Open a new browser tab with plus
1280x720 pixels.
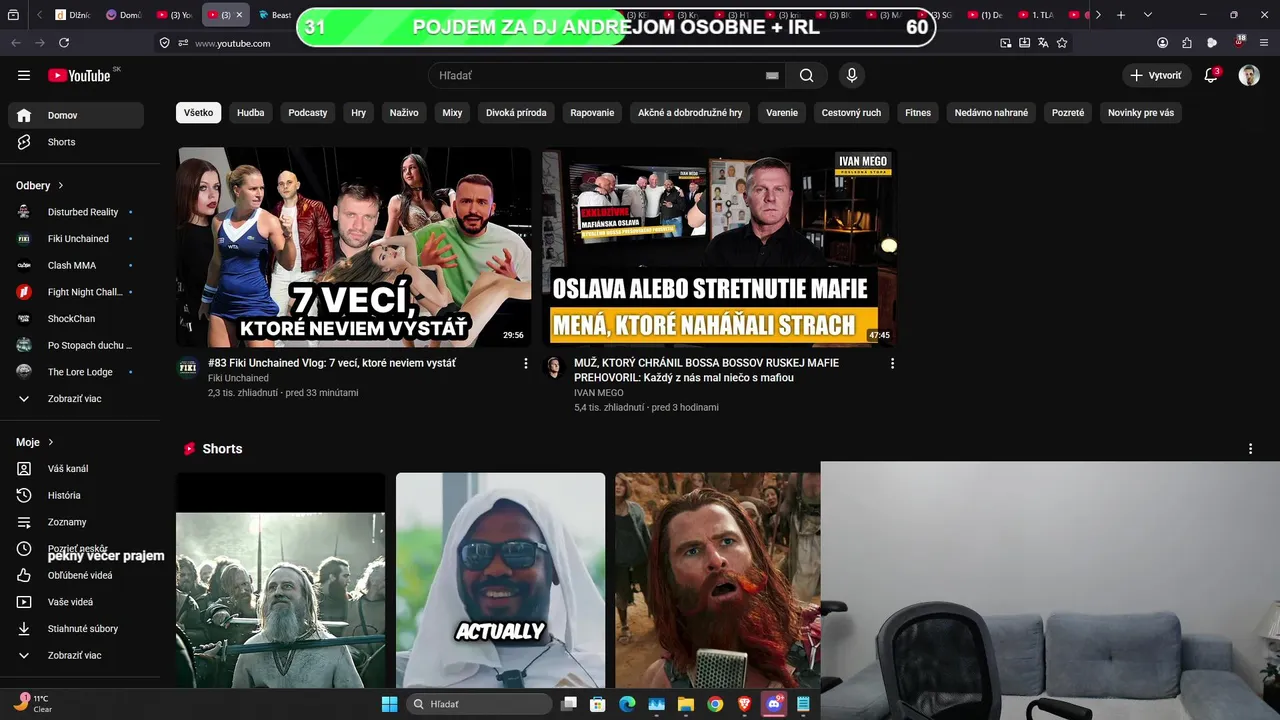pyautogui.click(x=1121, y=15)
